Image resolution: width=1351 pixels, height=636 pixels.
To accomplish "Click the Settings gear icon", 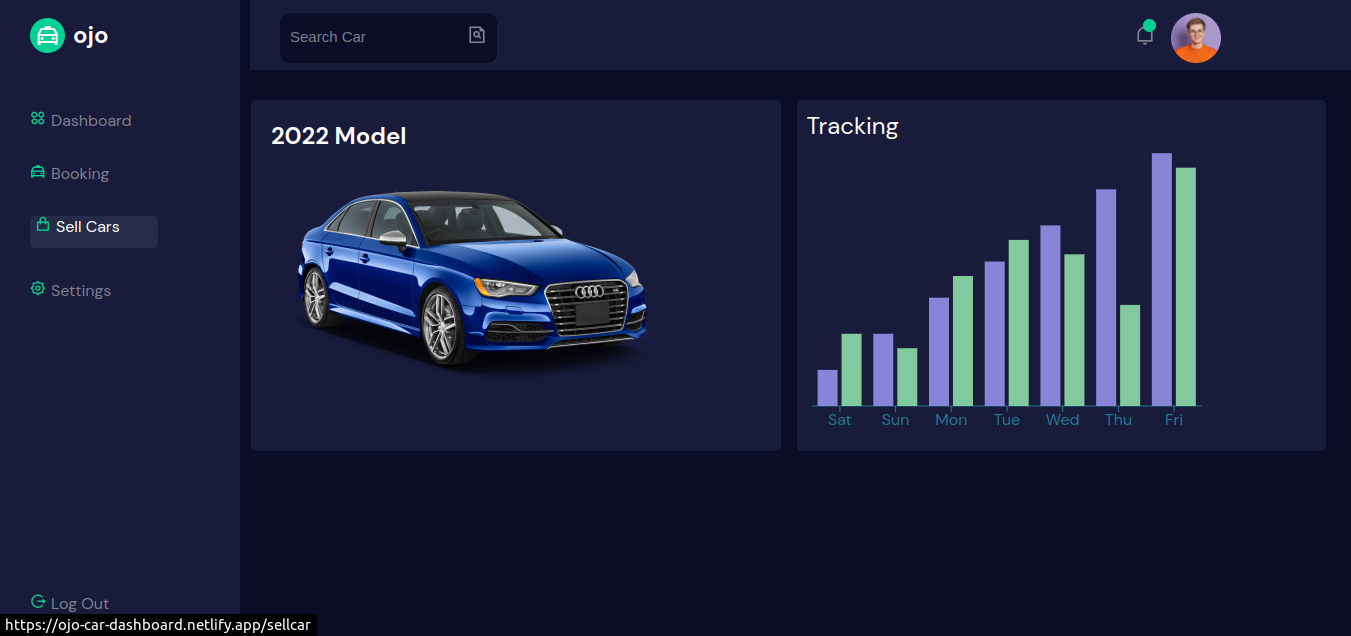I will click(x=38, y=288).
